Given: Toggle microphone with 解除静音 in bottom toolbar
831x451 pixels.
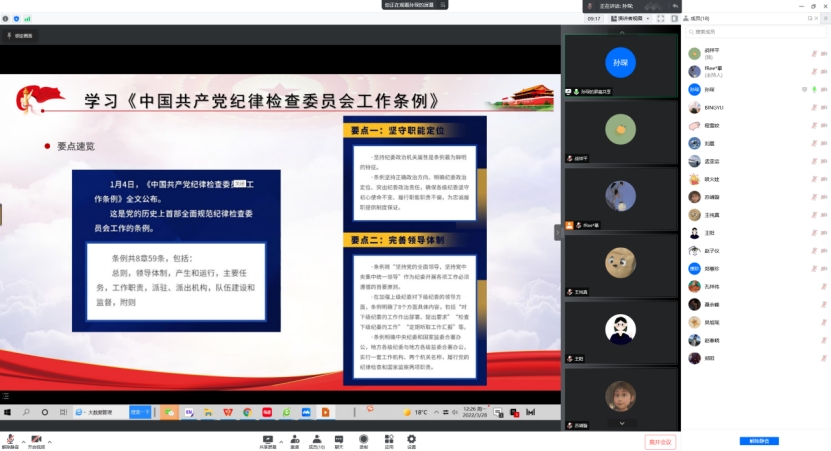Looking at the screenshot, I should pyautogui.click(x=9, y=439).
